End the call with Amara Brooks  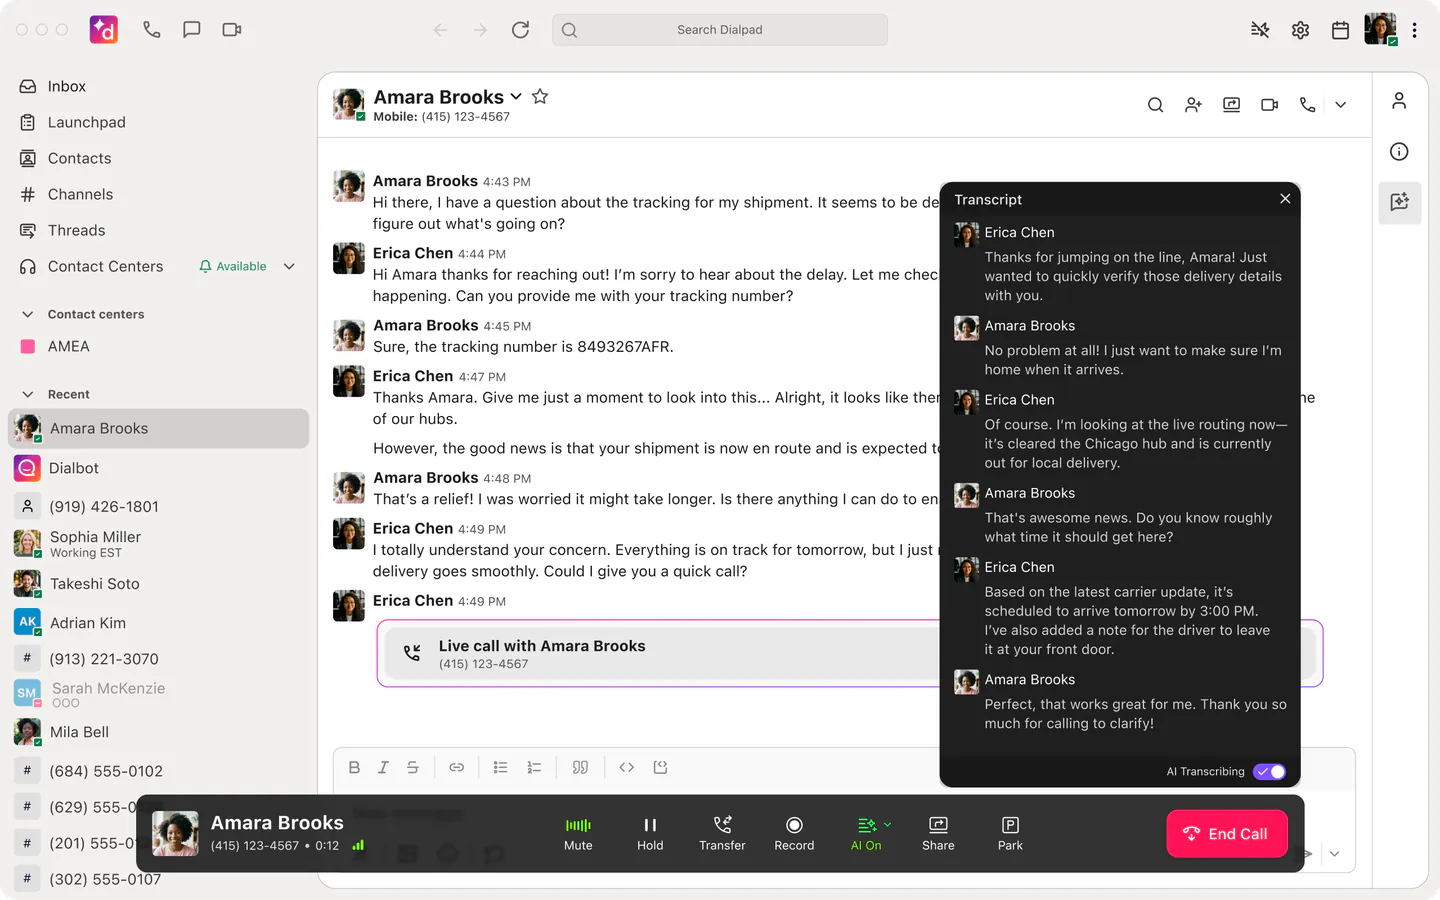[1226, 834]
